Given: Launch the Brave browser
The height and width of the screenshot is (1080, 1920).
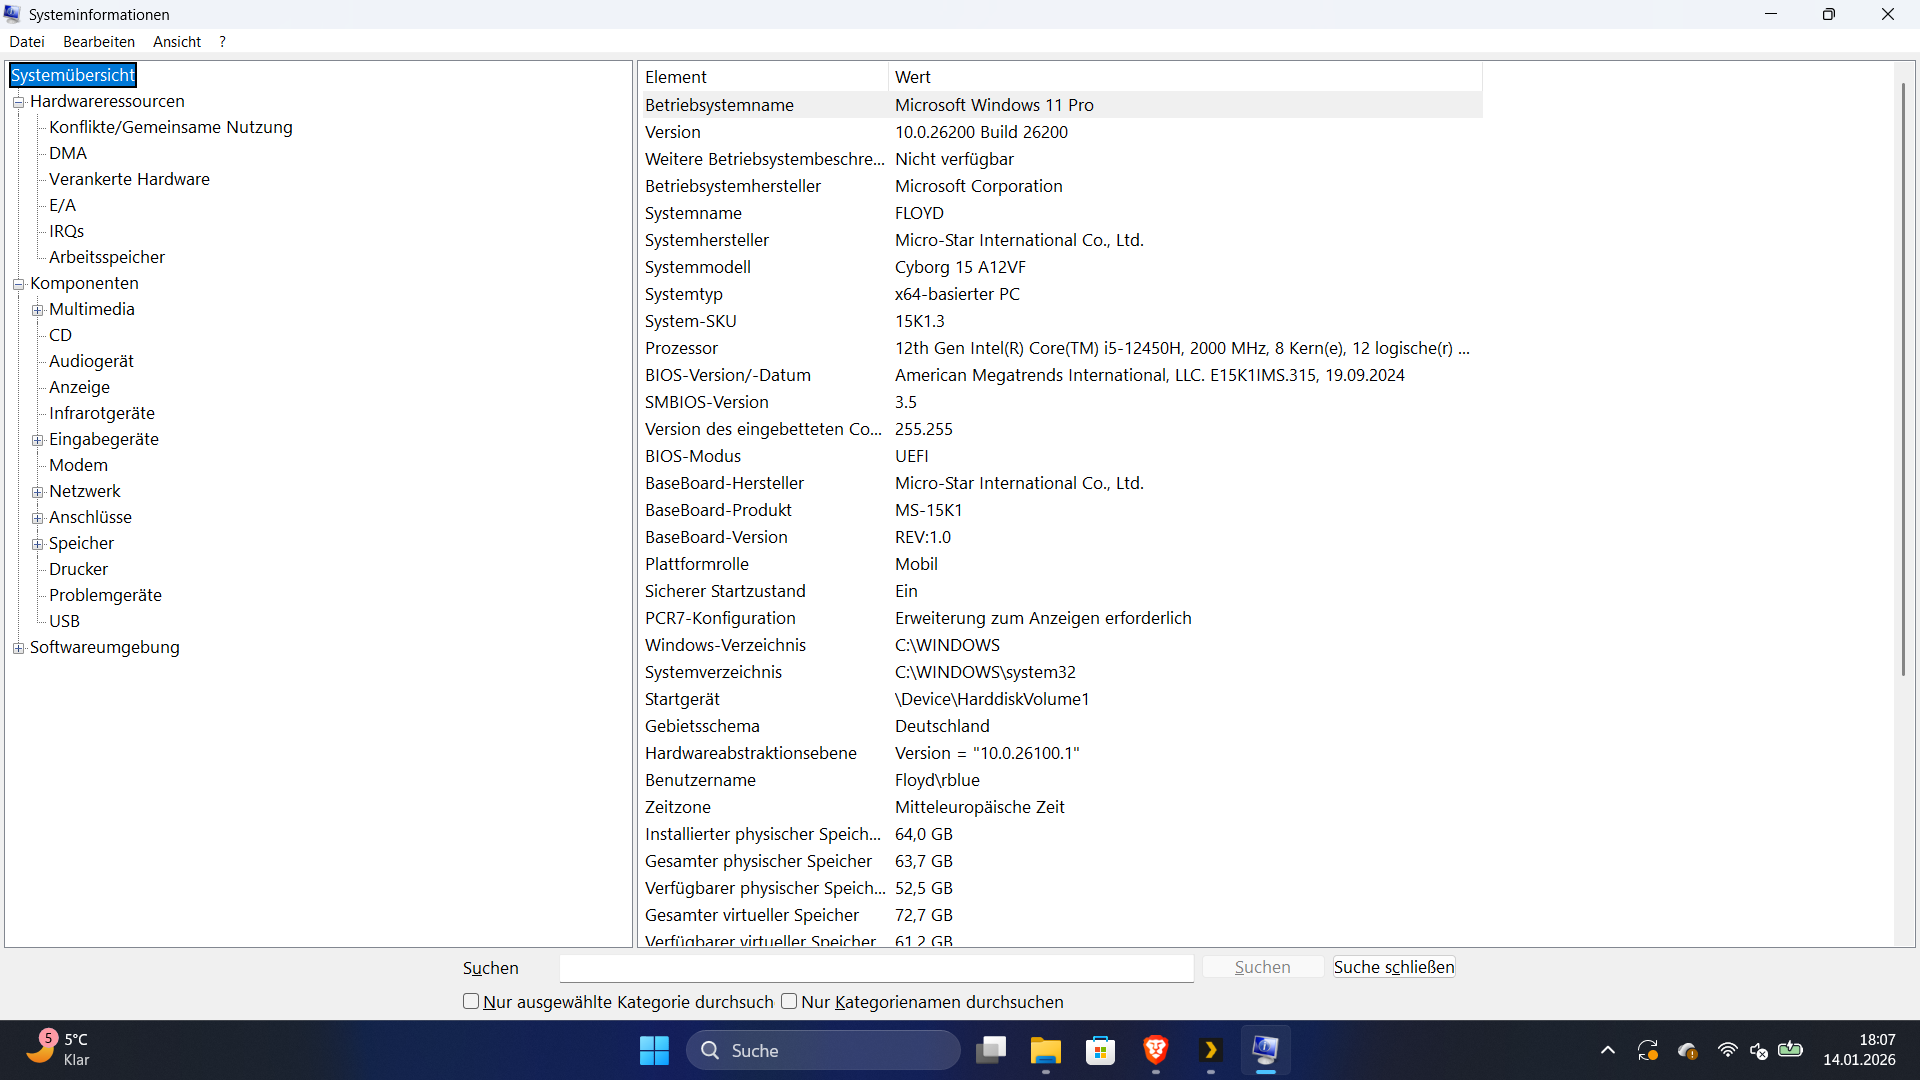Looking at the screenshot, I should click(1155, 1050).
